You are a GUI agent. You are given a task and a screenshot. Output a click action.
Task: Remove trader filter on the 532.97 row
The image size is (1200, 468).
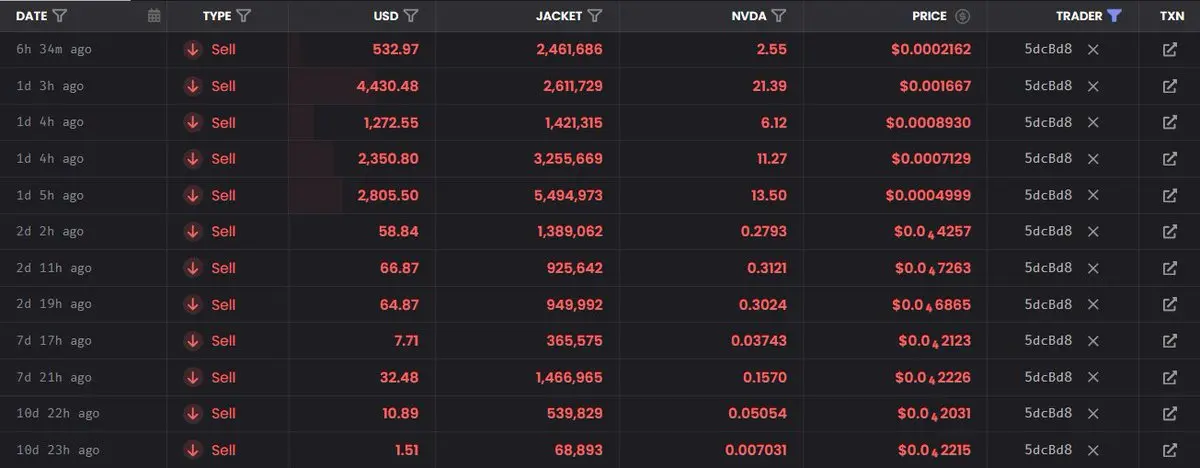point(1093,49)
